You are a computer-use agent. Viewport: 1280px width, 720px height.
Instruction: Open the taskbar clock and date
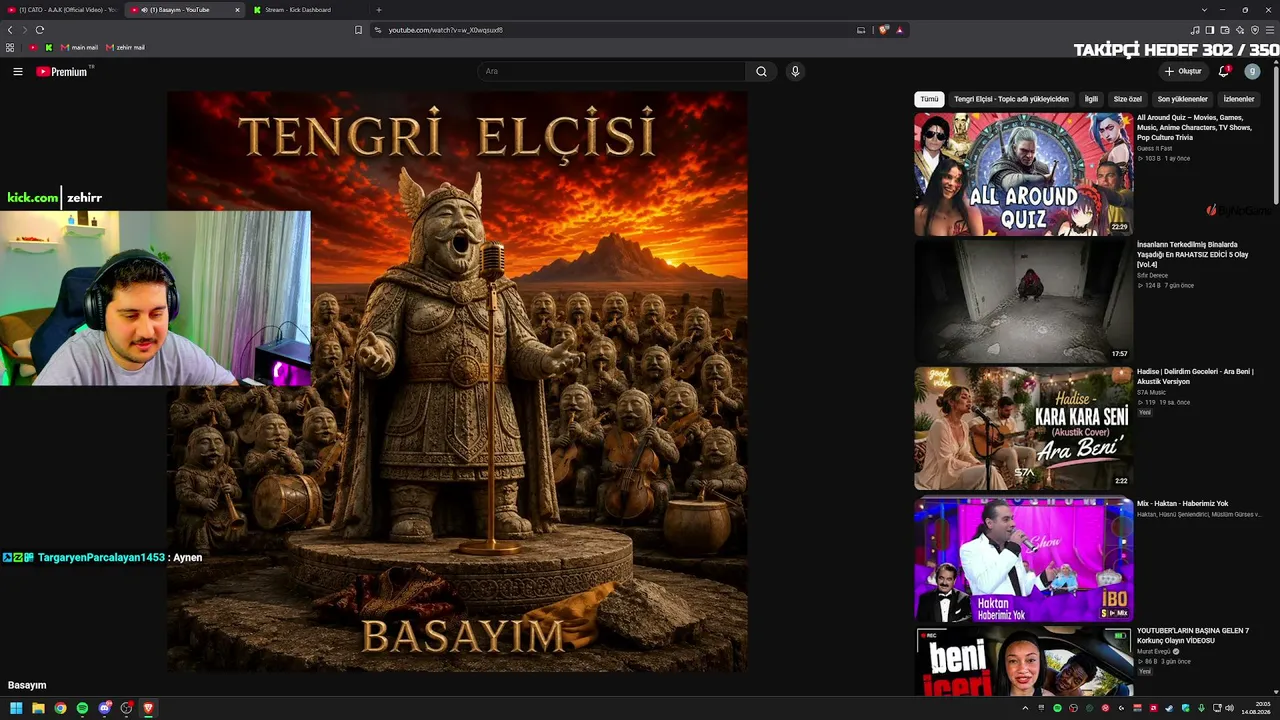coord(1257,708)
